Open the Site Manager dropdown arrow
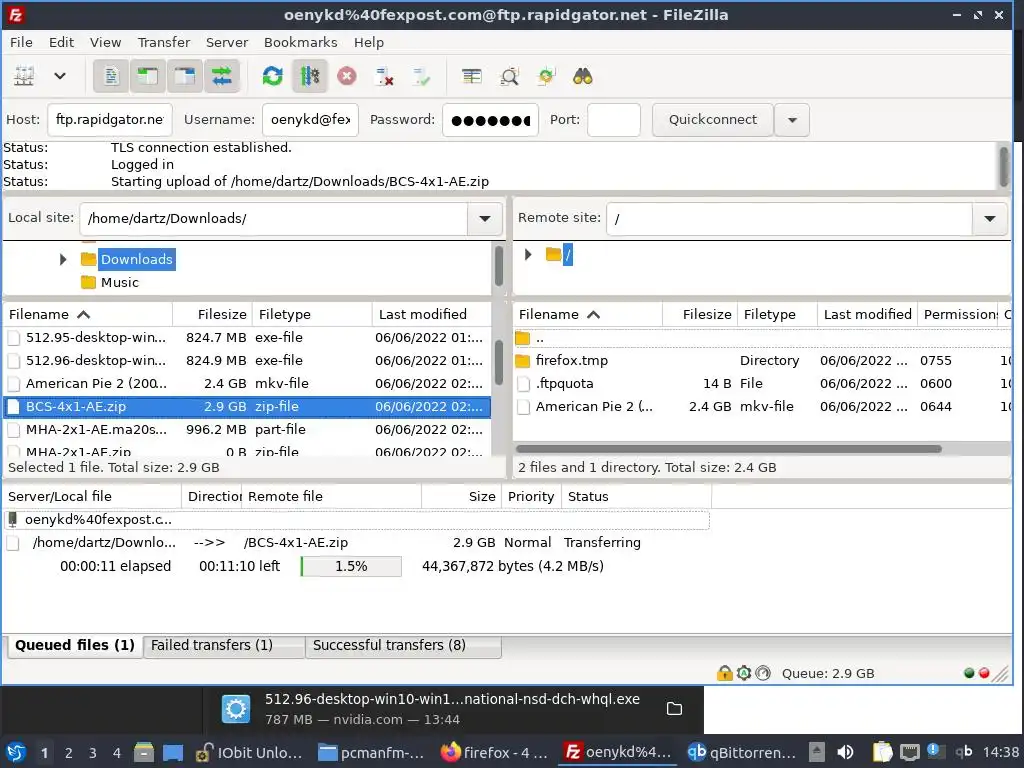This screenshot has width=1024, height=768. tap(59, 76)
